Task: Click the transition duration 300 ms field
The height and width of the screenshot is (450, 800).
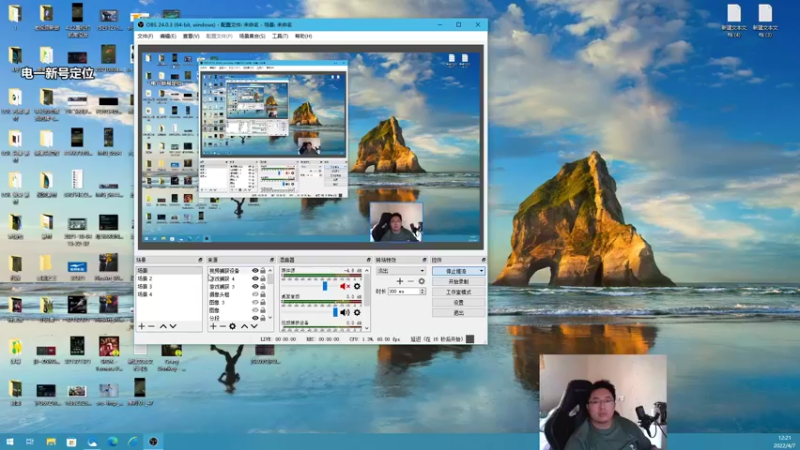Action: click(x=404, y=291)
